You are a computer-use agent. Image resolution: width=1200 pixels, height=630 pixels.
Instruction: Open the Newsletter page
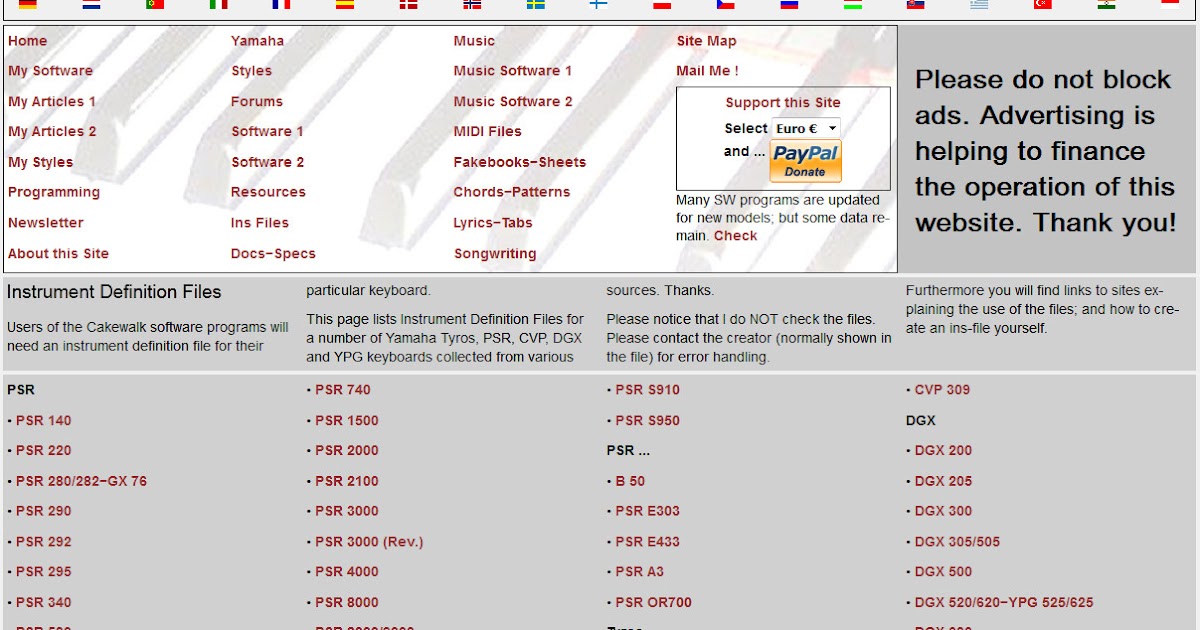tap(46, 223)
